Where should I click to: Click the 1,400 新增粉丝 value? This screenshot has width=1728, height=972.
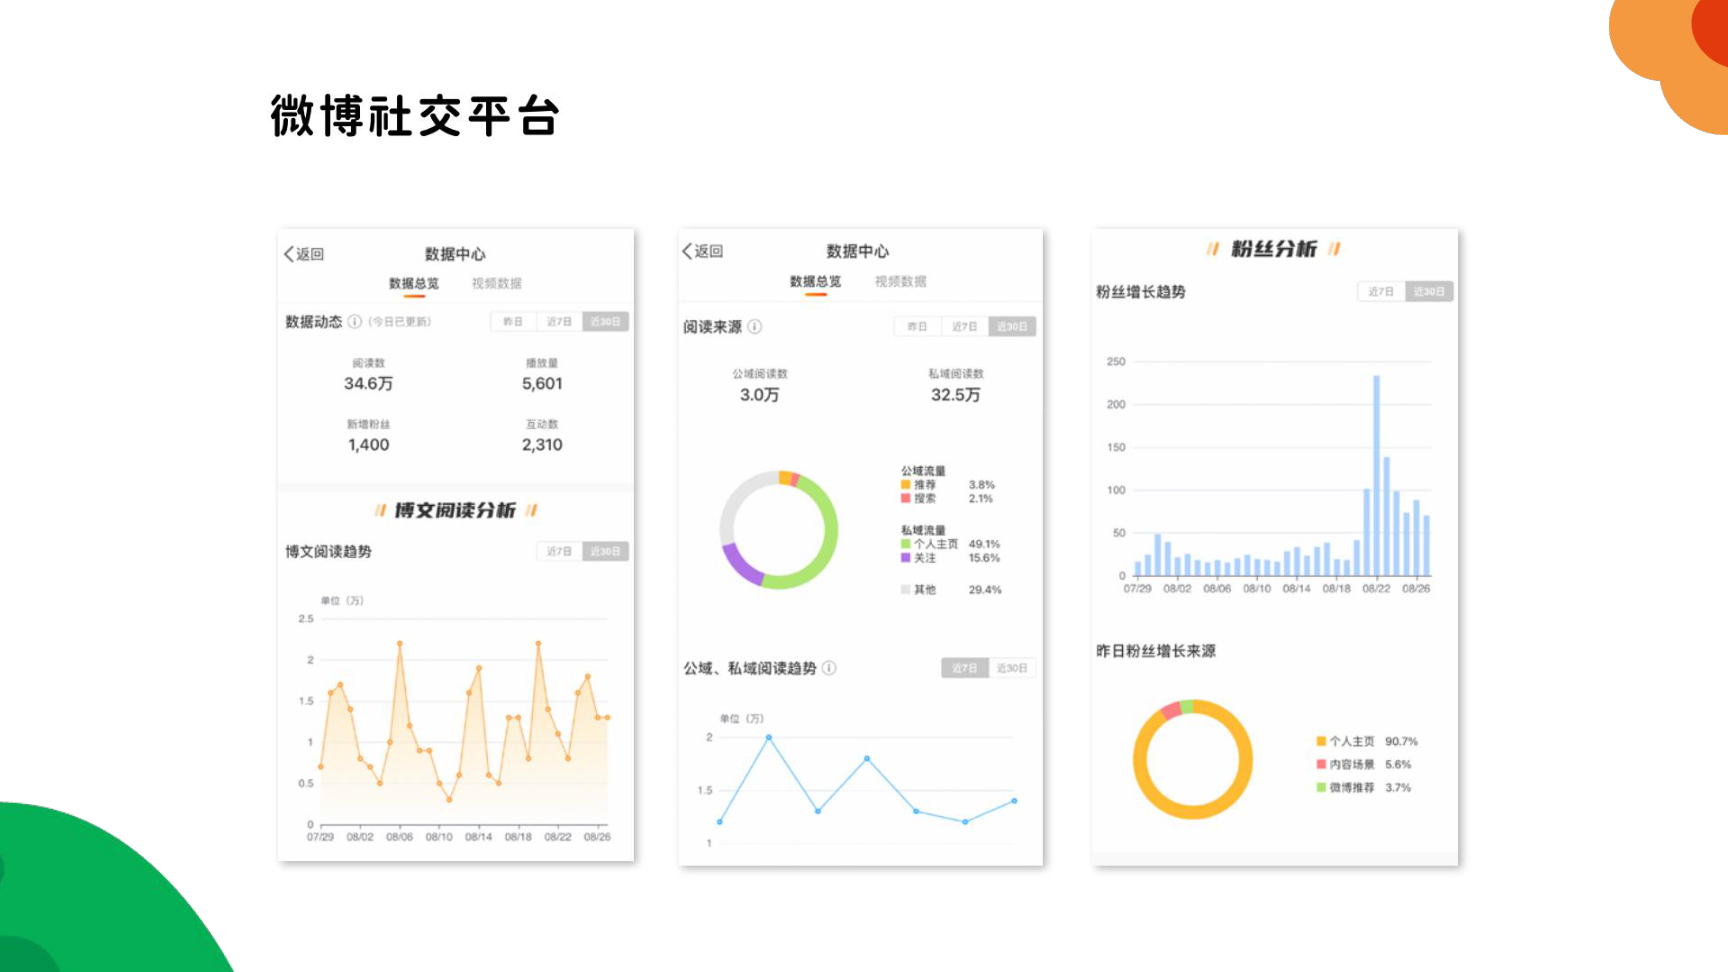pos(368,445)
